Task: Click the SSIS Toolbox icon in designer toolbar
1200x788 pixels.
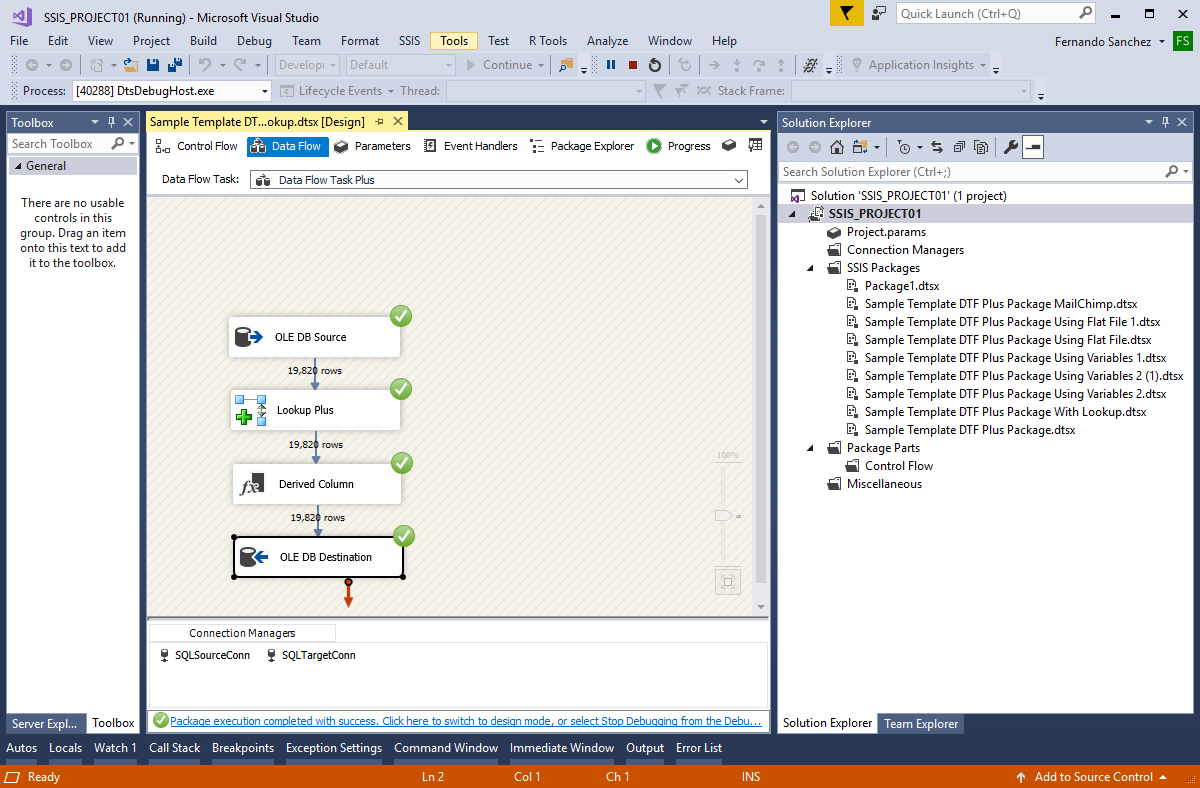Action: pos(729,146)
